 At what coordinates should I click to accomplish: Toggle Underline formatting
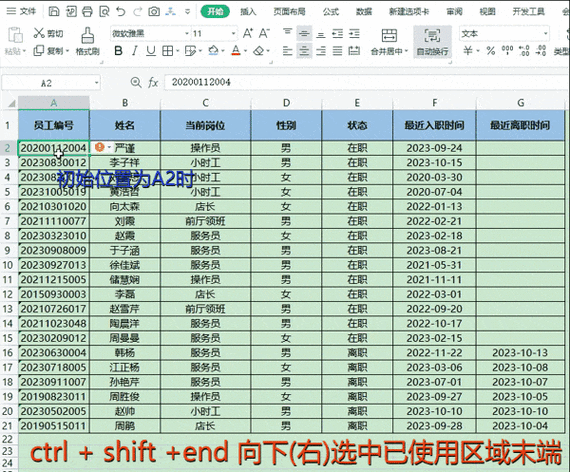coord(151,51)
